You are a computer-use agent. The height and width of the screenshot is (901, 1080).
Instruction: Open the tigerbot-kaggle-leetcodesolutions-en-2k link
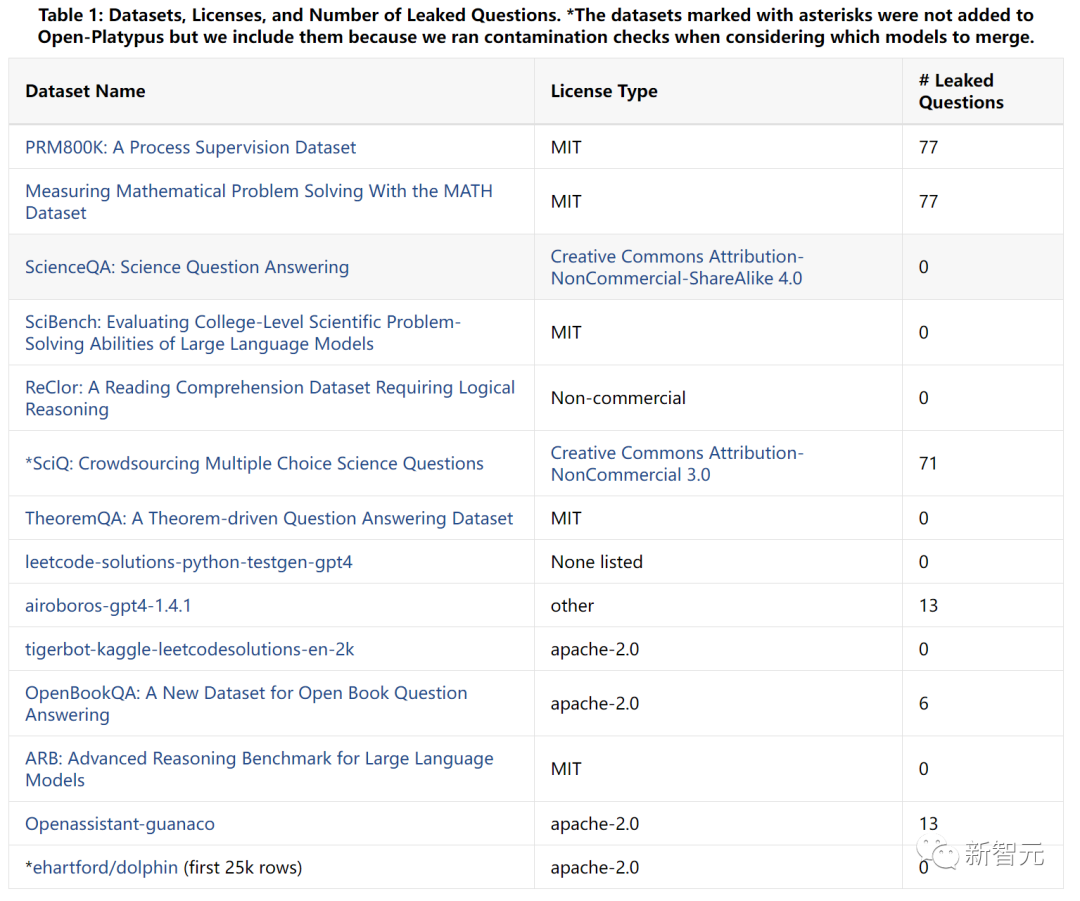point(189,649)
